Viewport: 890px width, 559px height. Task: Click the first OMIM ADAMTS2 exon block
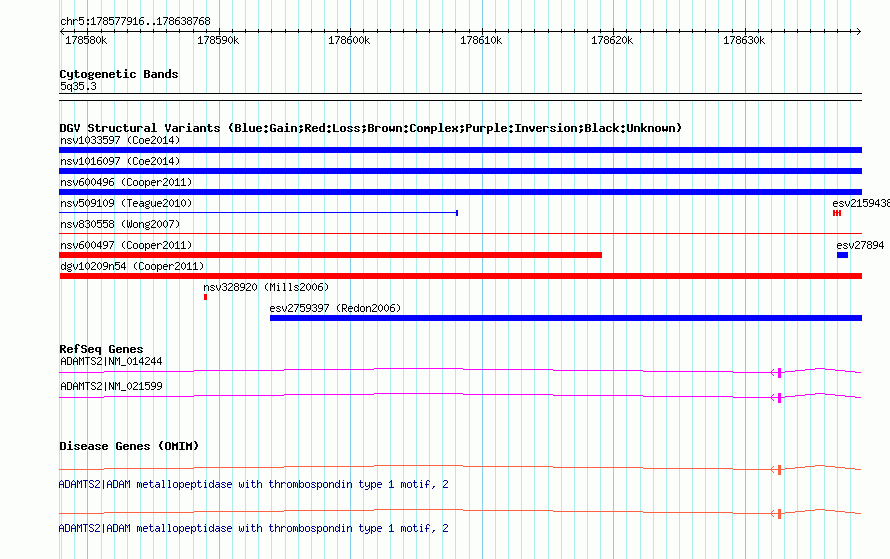point(779,470)
